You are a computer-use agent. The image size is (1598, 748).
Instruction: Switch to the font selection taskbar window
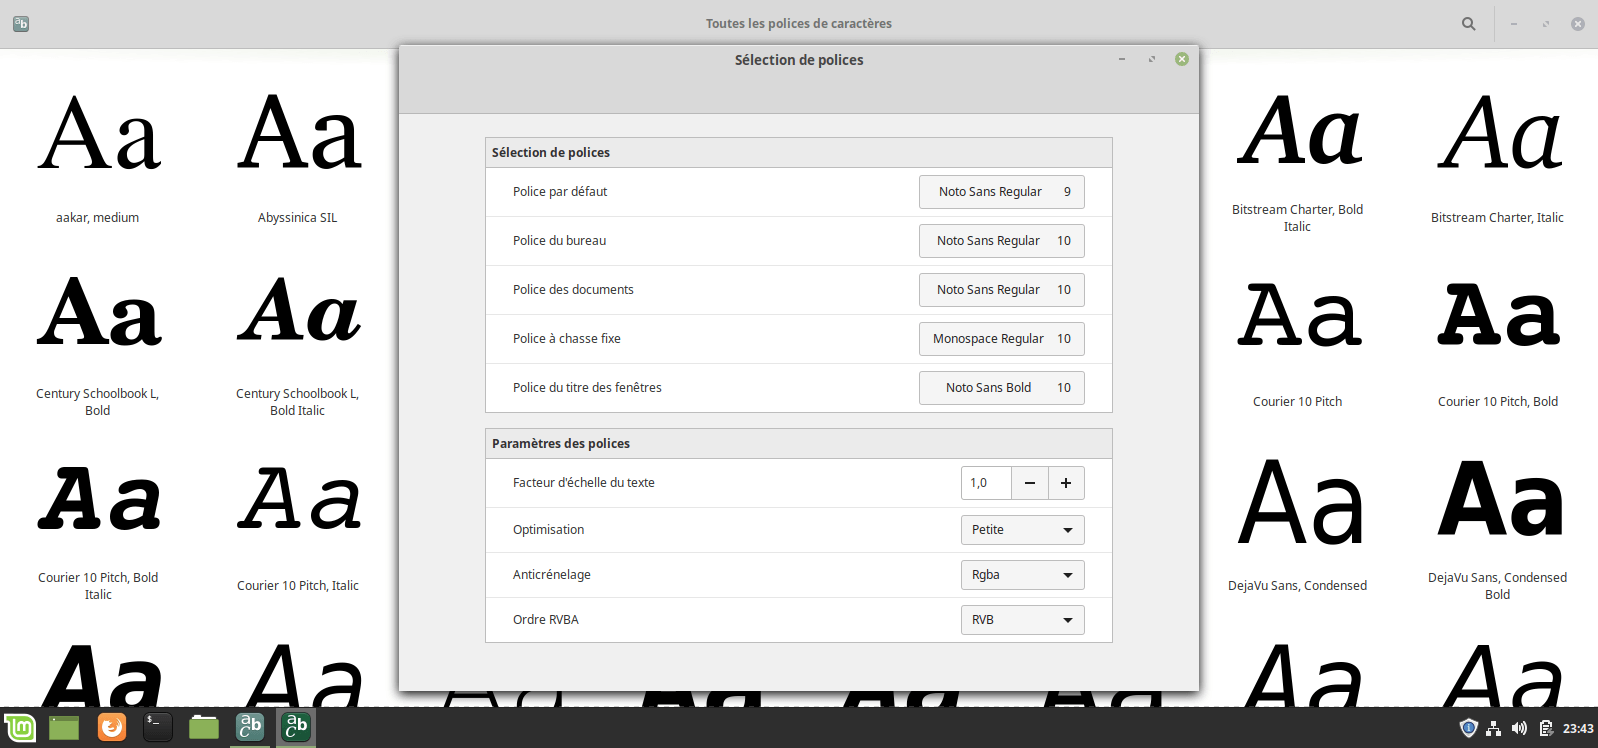(x=296, y=727)
